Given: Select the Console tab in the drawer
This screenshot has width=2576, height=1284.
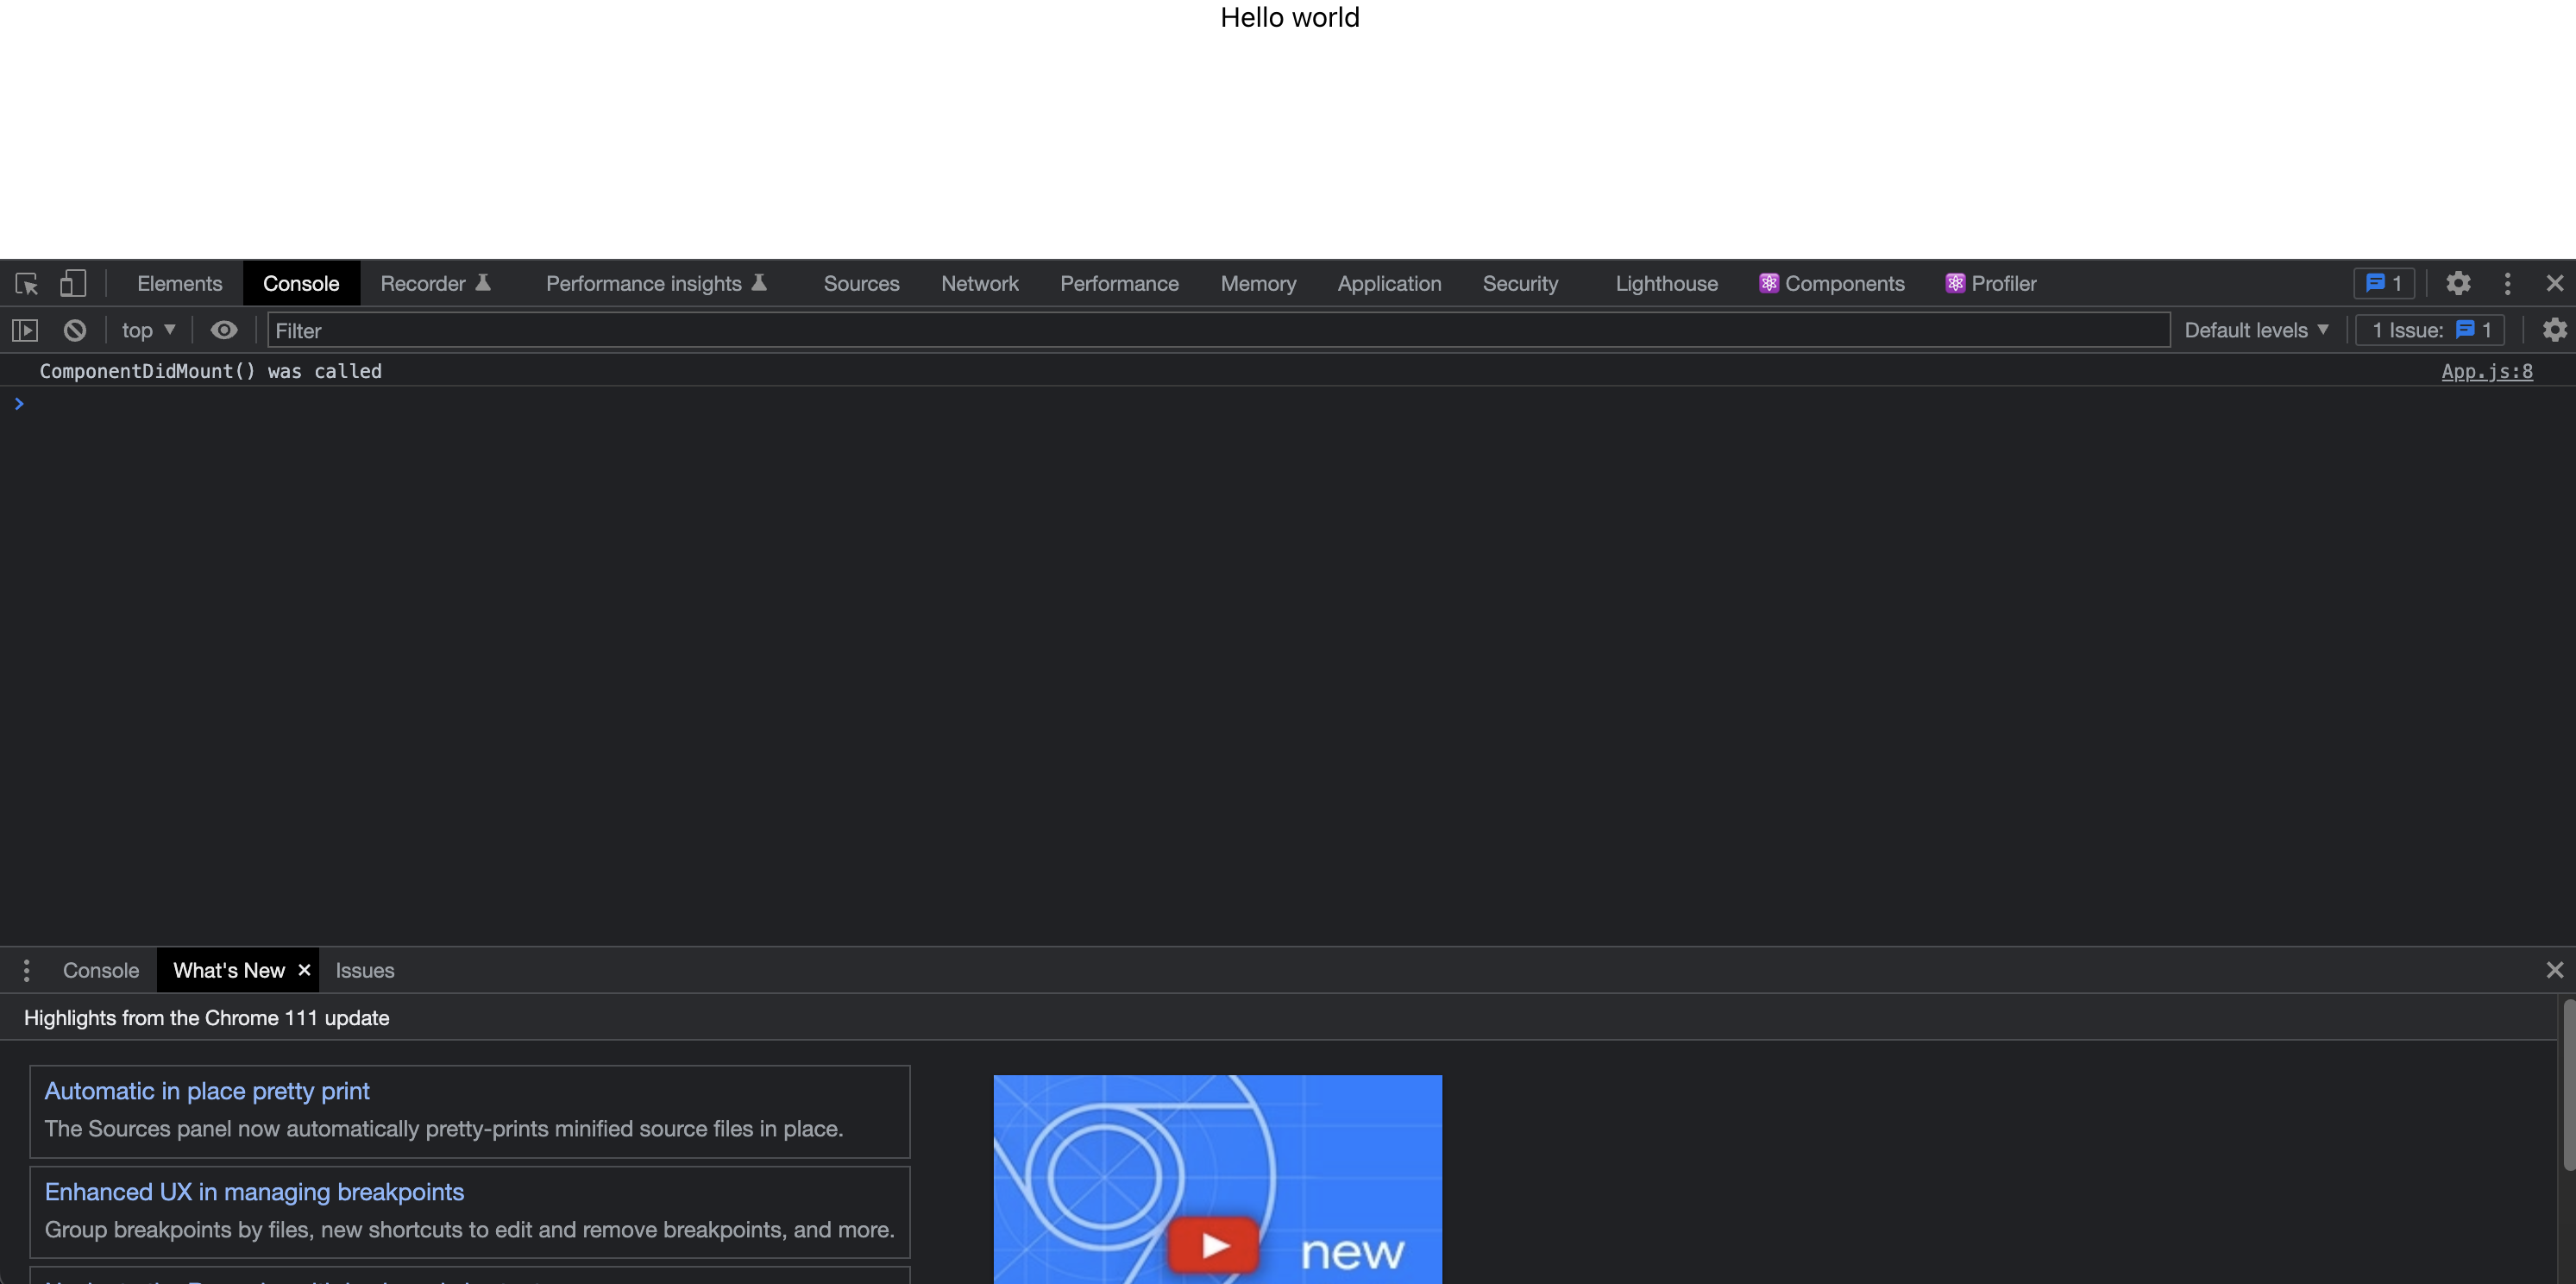Looking at the screenshot, I should 101,970.
